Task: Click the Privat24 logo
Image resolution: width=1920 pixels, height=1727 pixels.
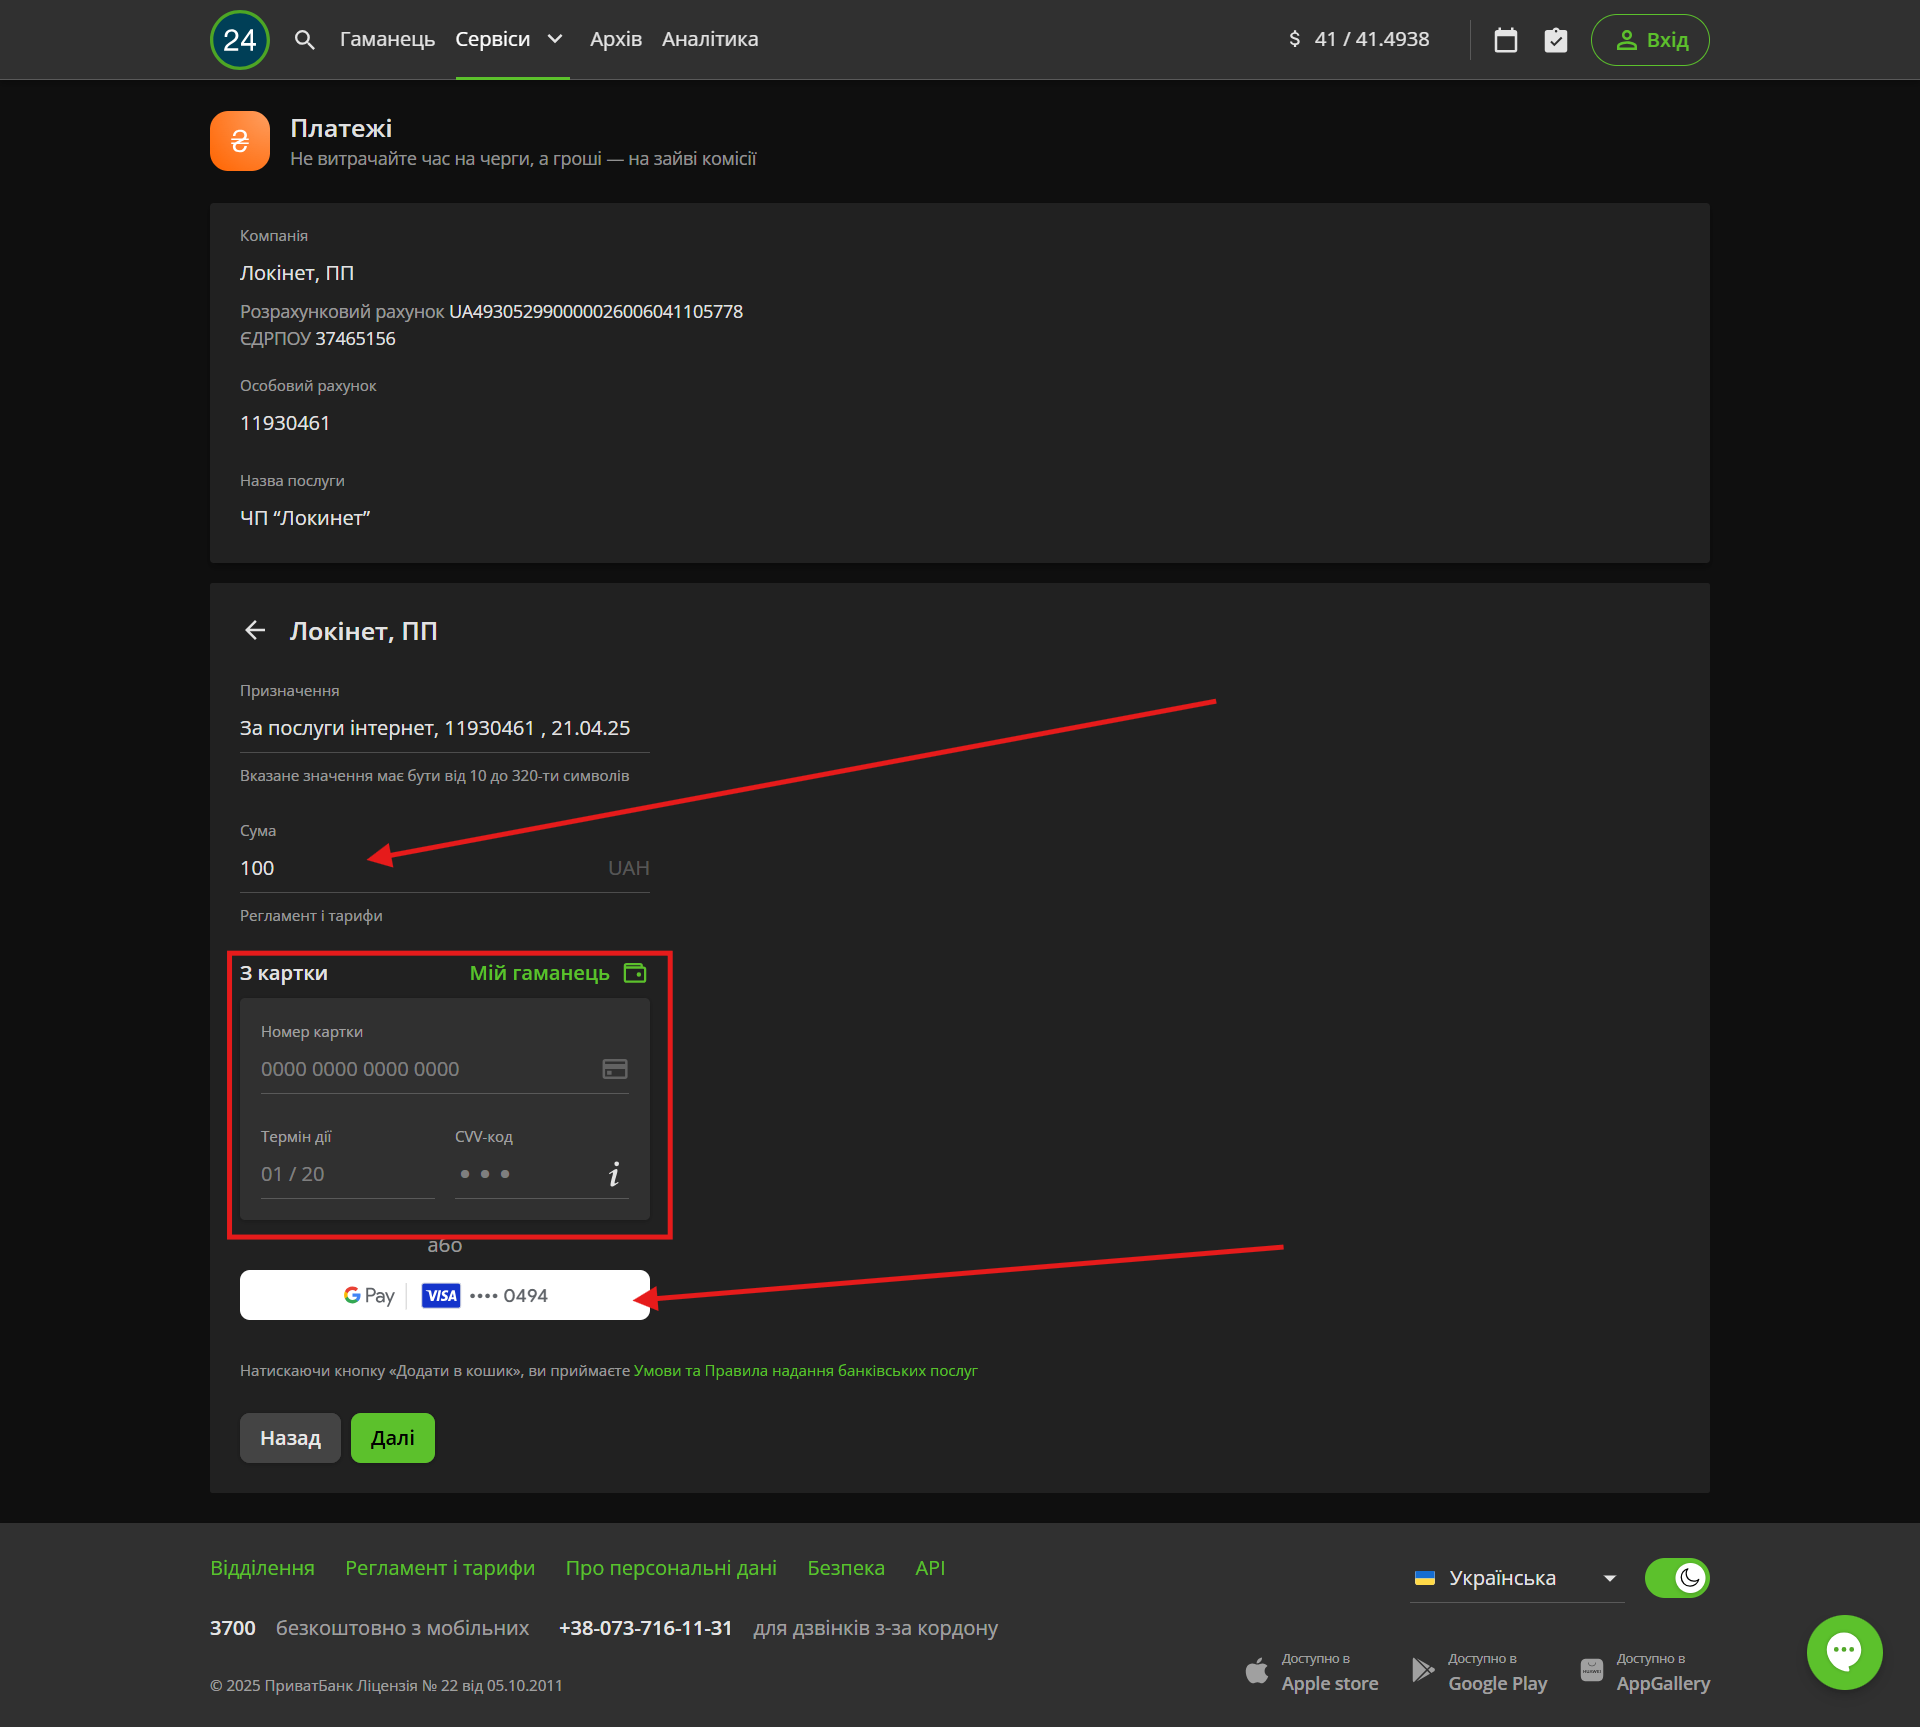Action: 239,40
